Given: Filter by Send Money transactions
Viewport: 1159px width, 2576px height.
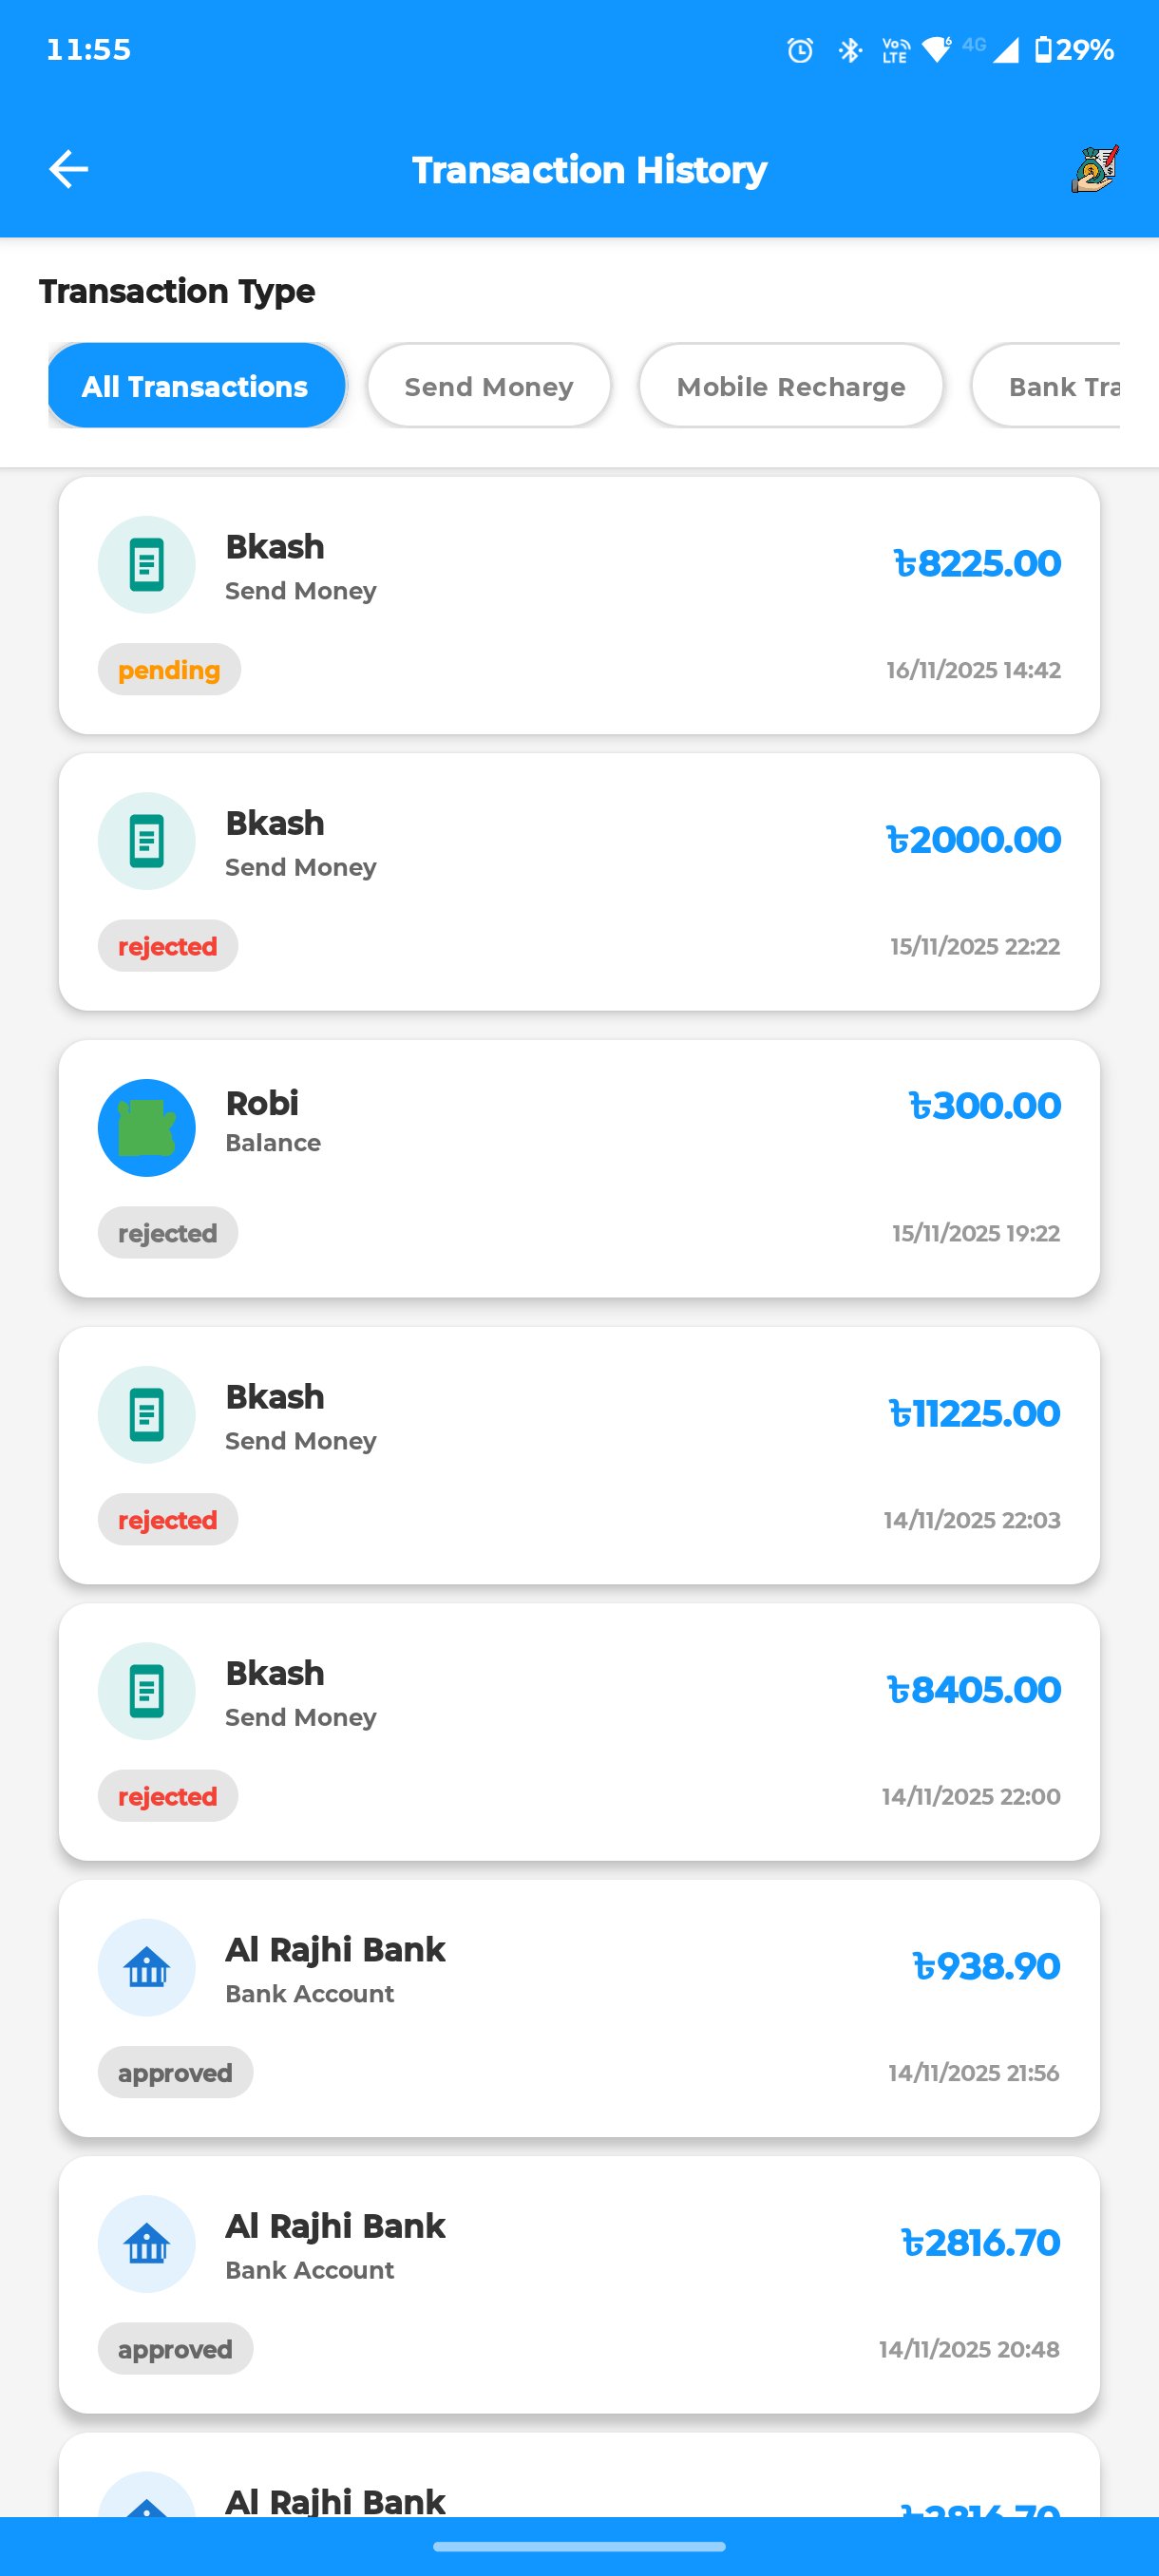Looking at the screenshot, I should point(488,386).
